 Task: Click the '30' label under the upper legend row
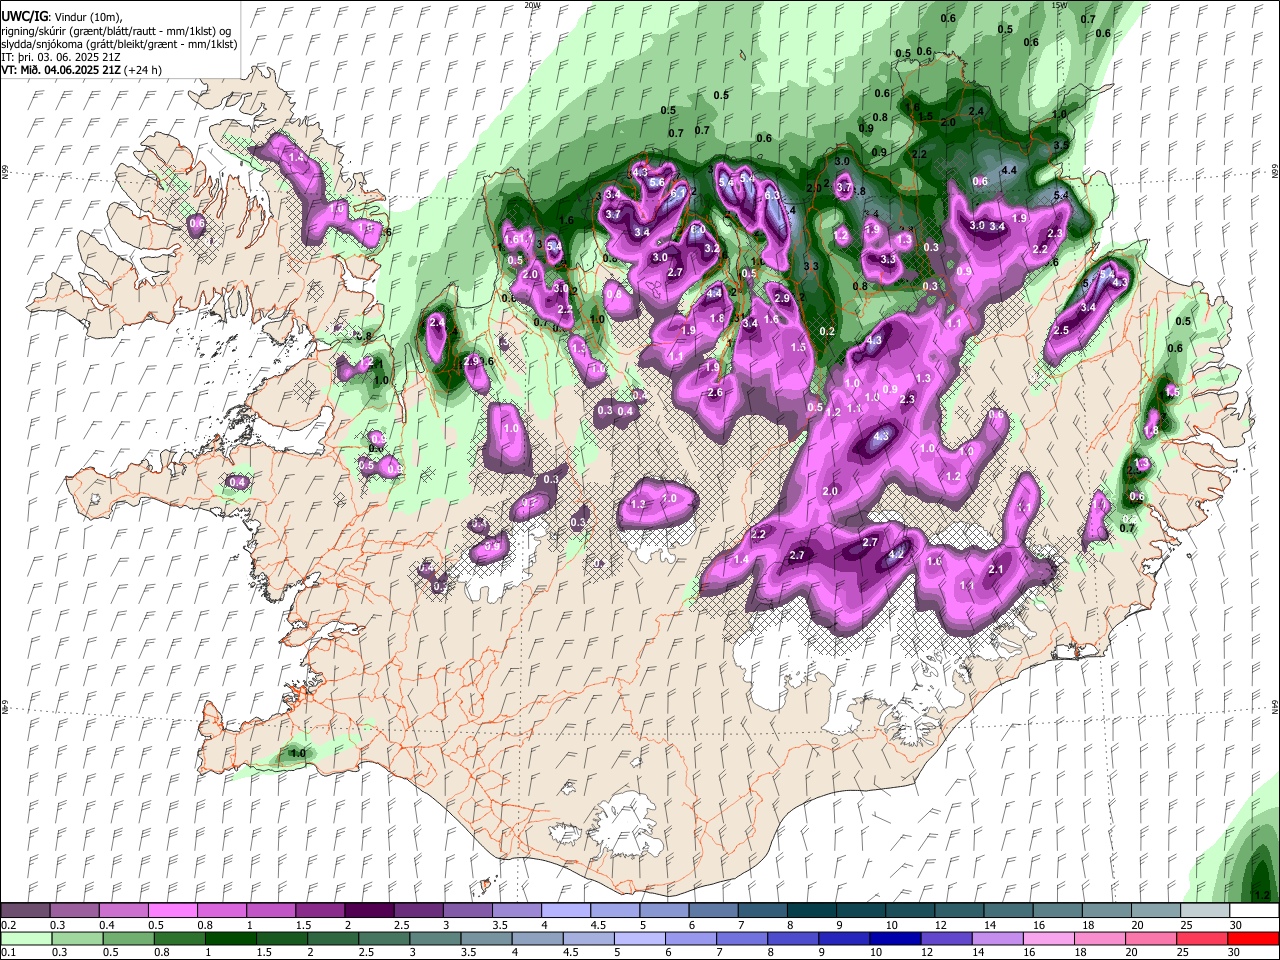point(1236,925)
